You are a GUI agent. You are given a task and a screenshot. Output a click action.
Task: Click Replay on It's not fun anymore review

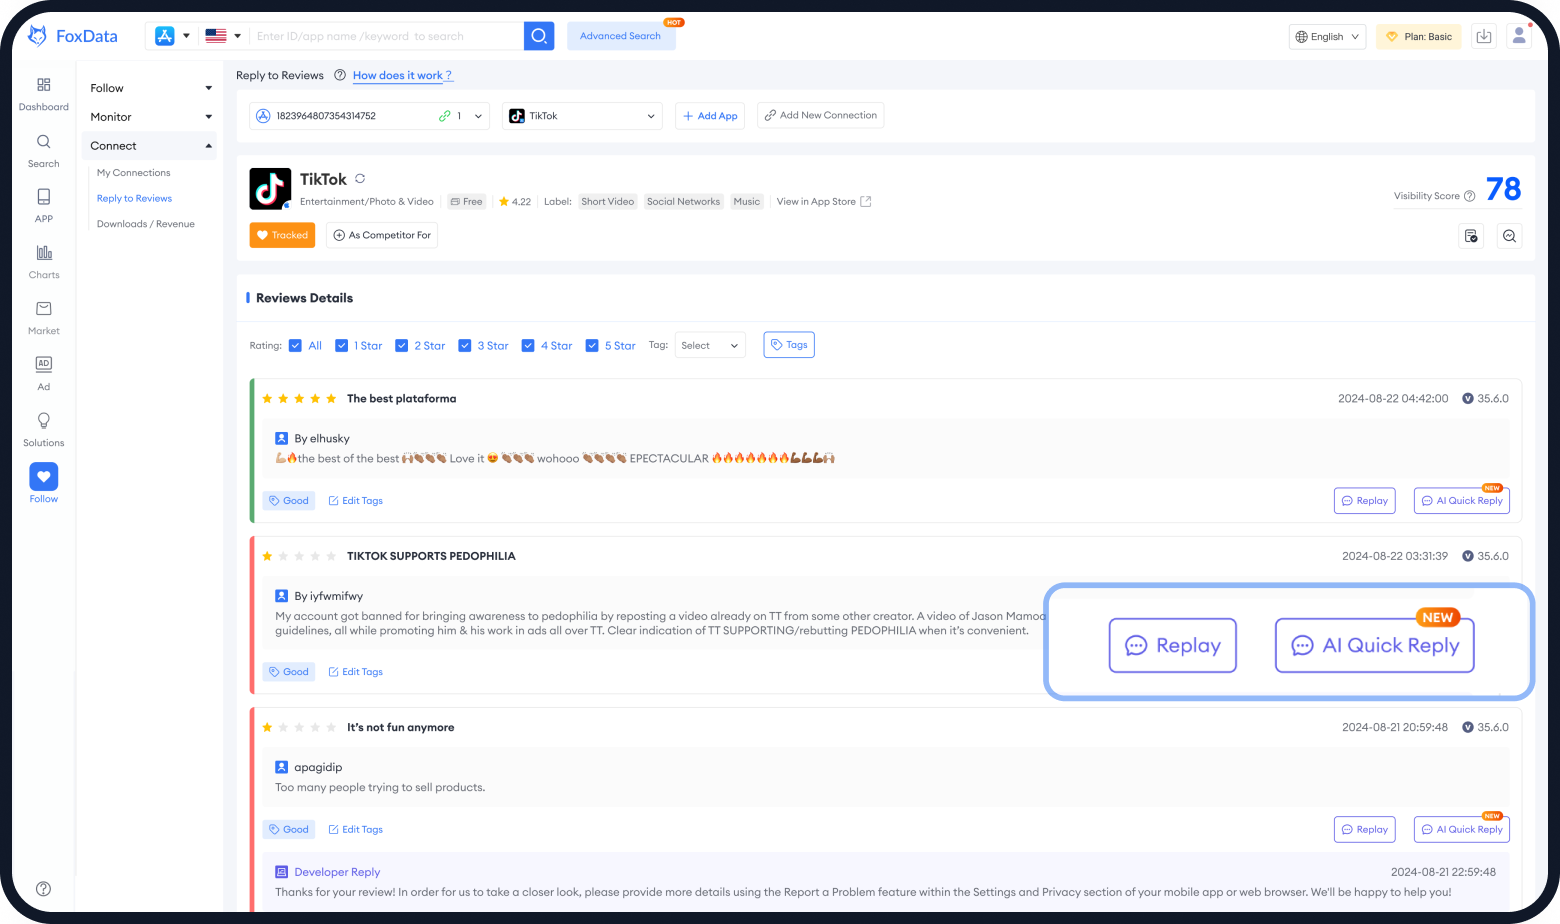click(x=1364, y=830)
